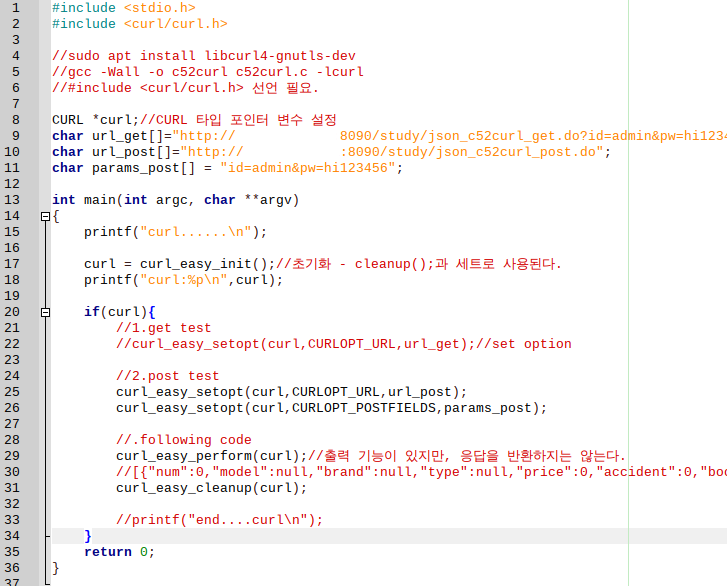
Task: Click the printf("curl:%p\n",curl) statement
Action: pos(184,280)
